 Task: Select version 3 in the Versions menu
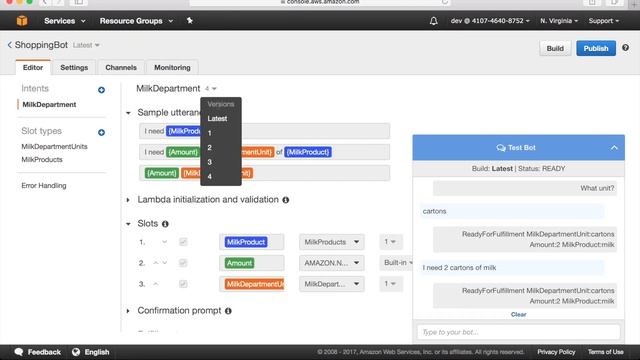209,162
